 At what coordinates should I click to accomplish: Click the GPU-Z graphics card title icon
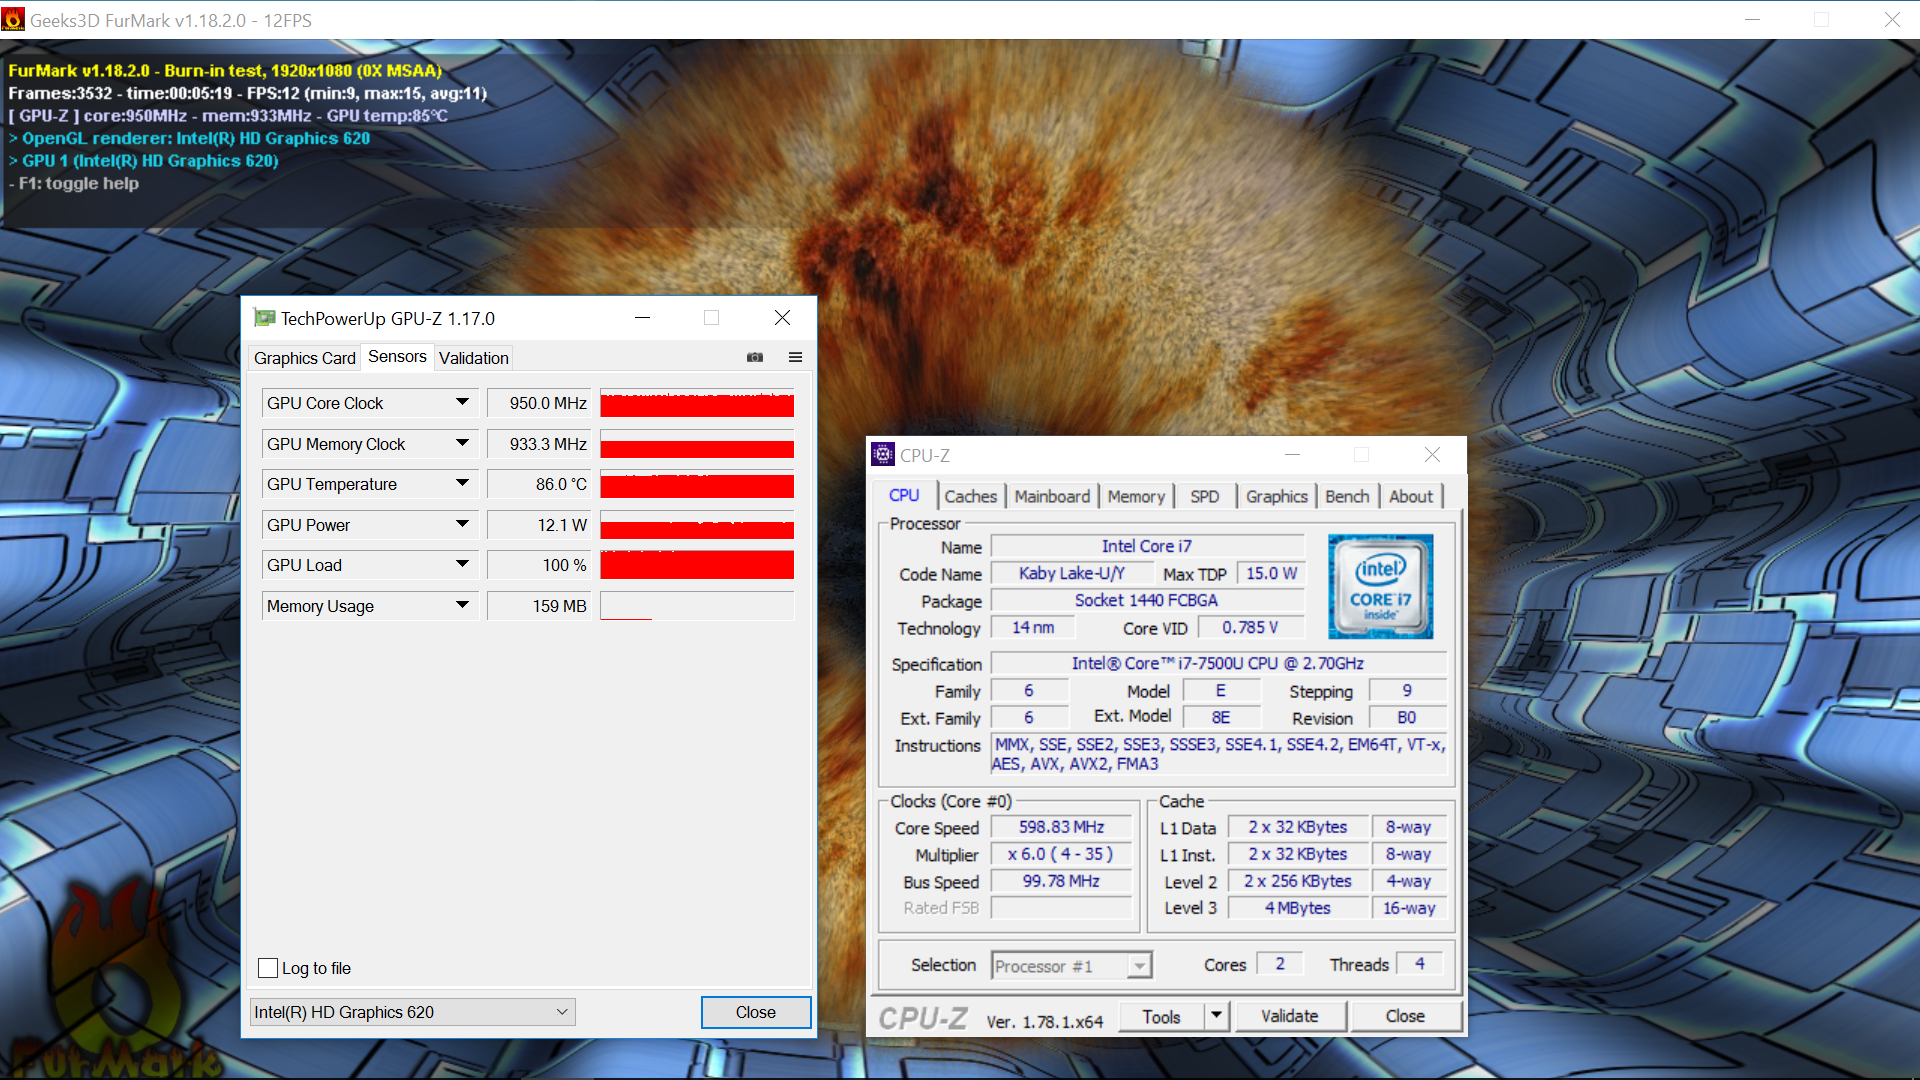pos(264,318)
